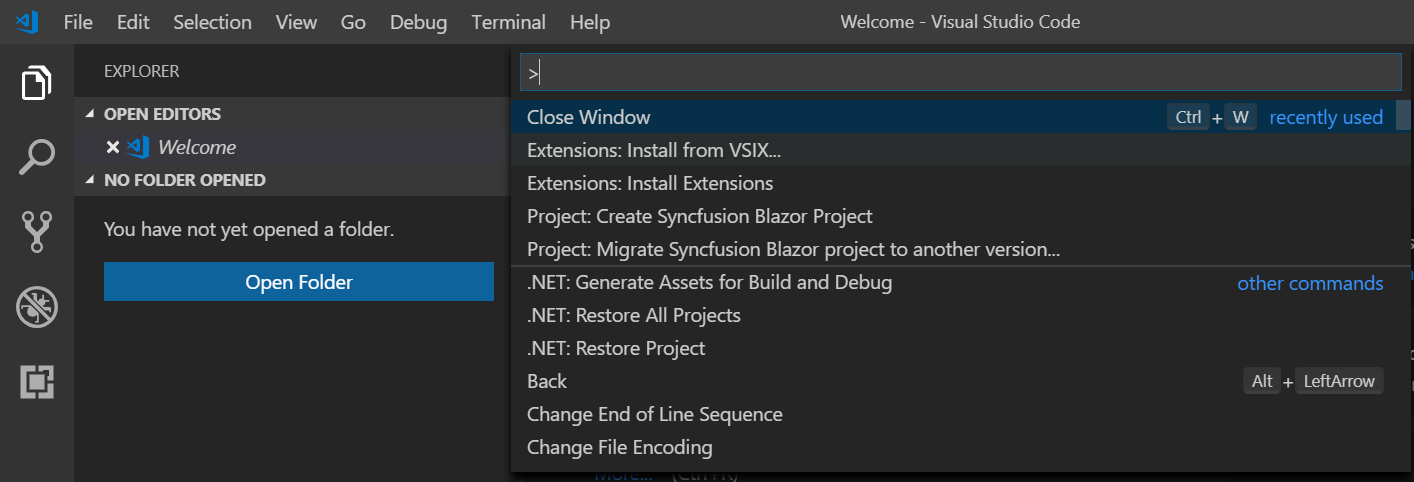Open the Extensions view icon

click(x=37, y=381)
